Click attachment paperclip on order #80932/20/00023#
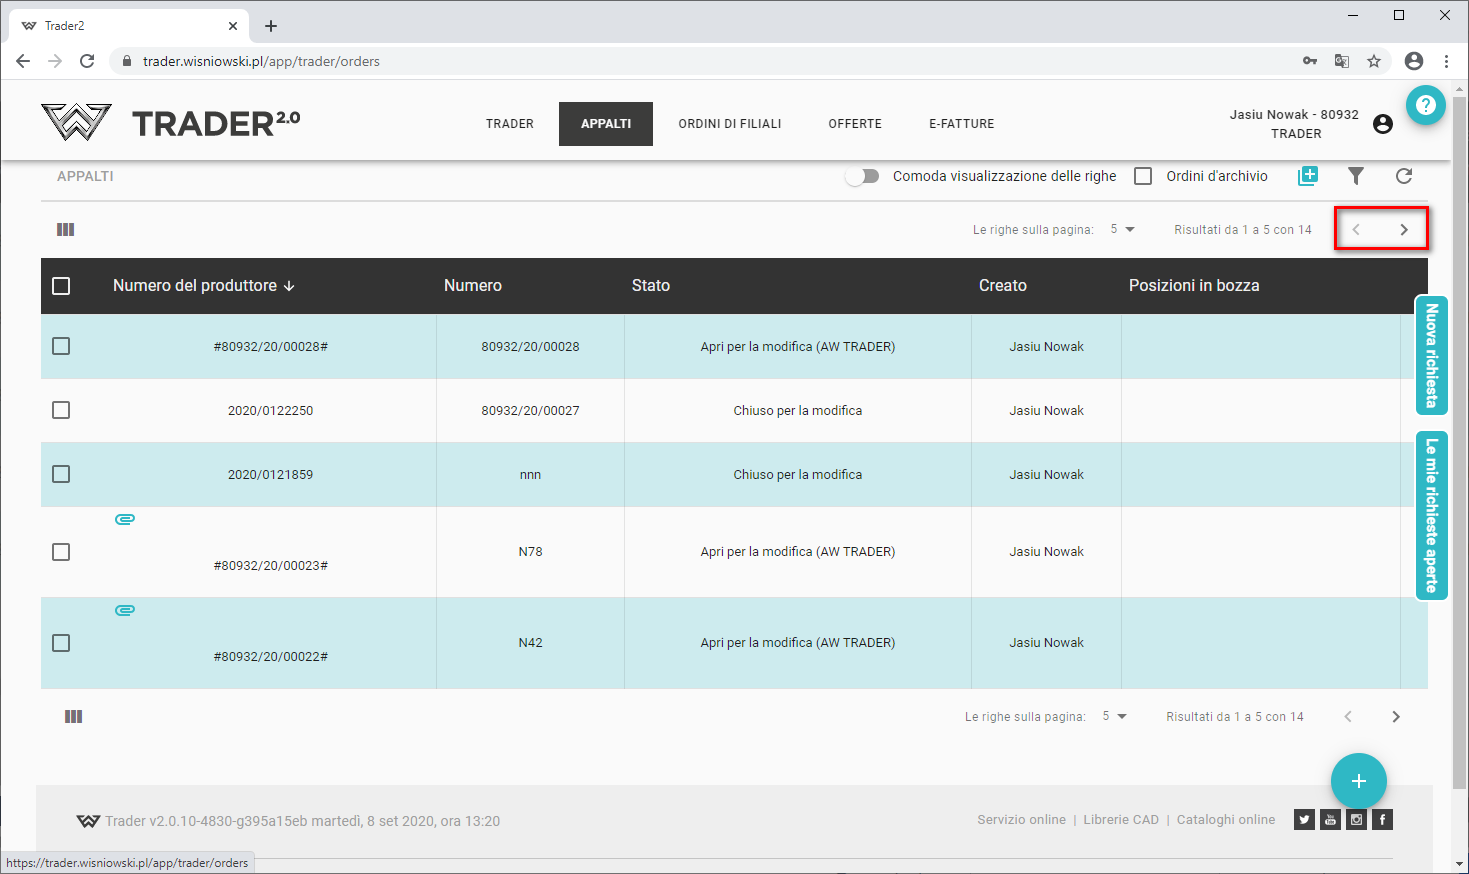Viewport: 1469px width, 874px height. (125, 519)
